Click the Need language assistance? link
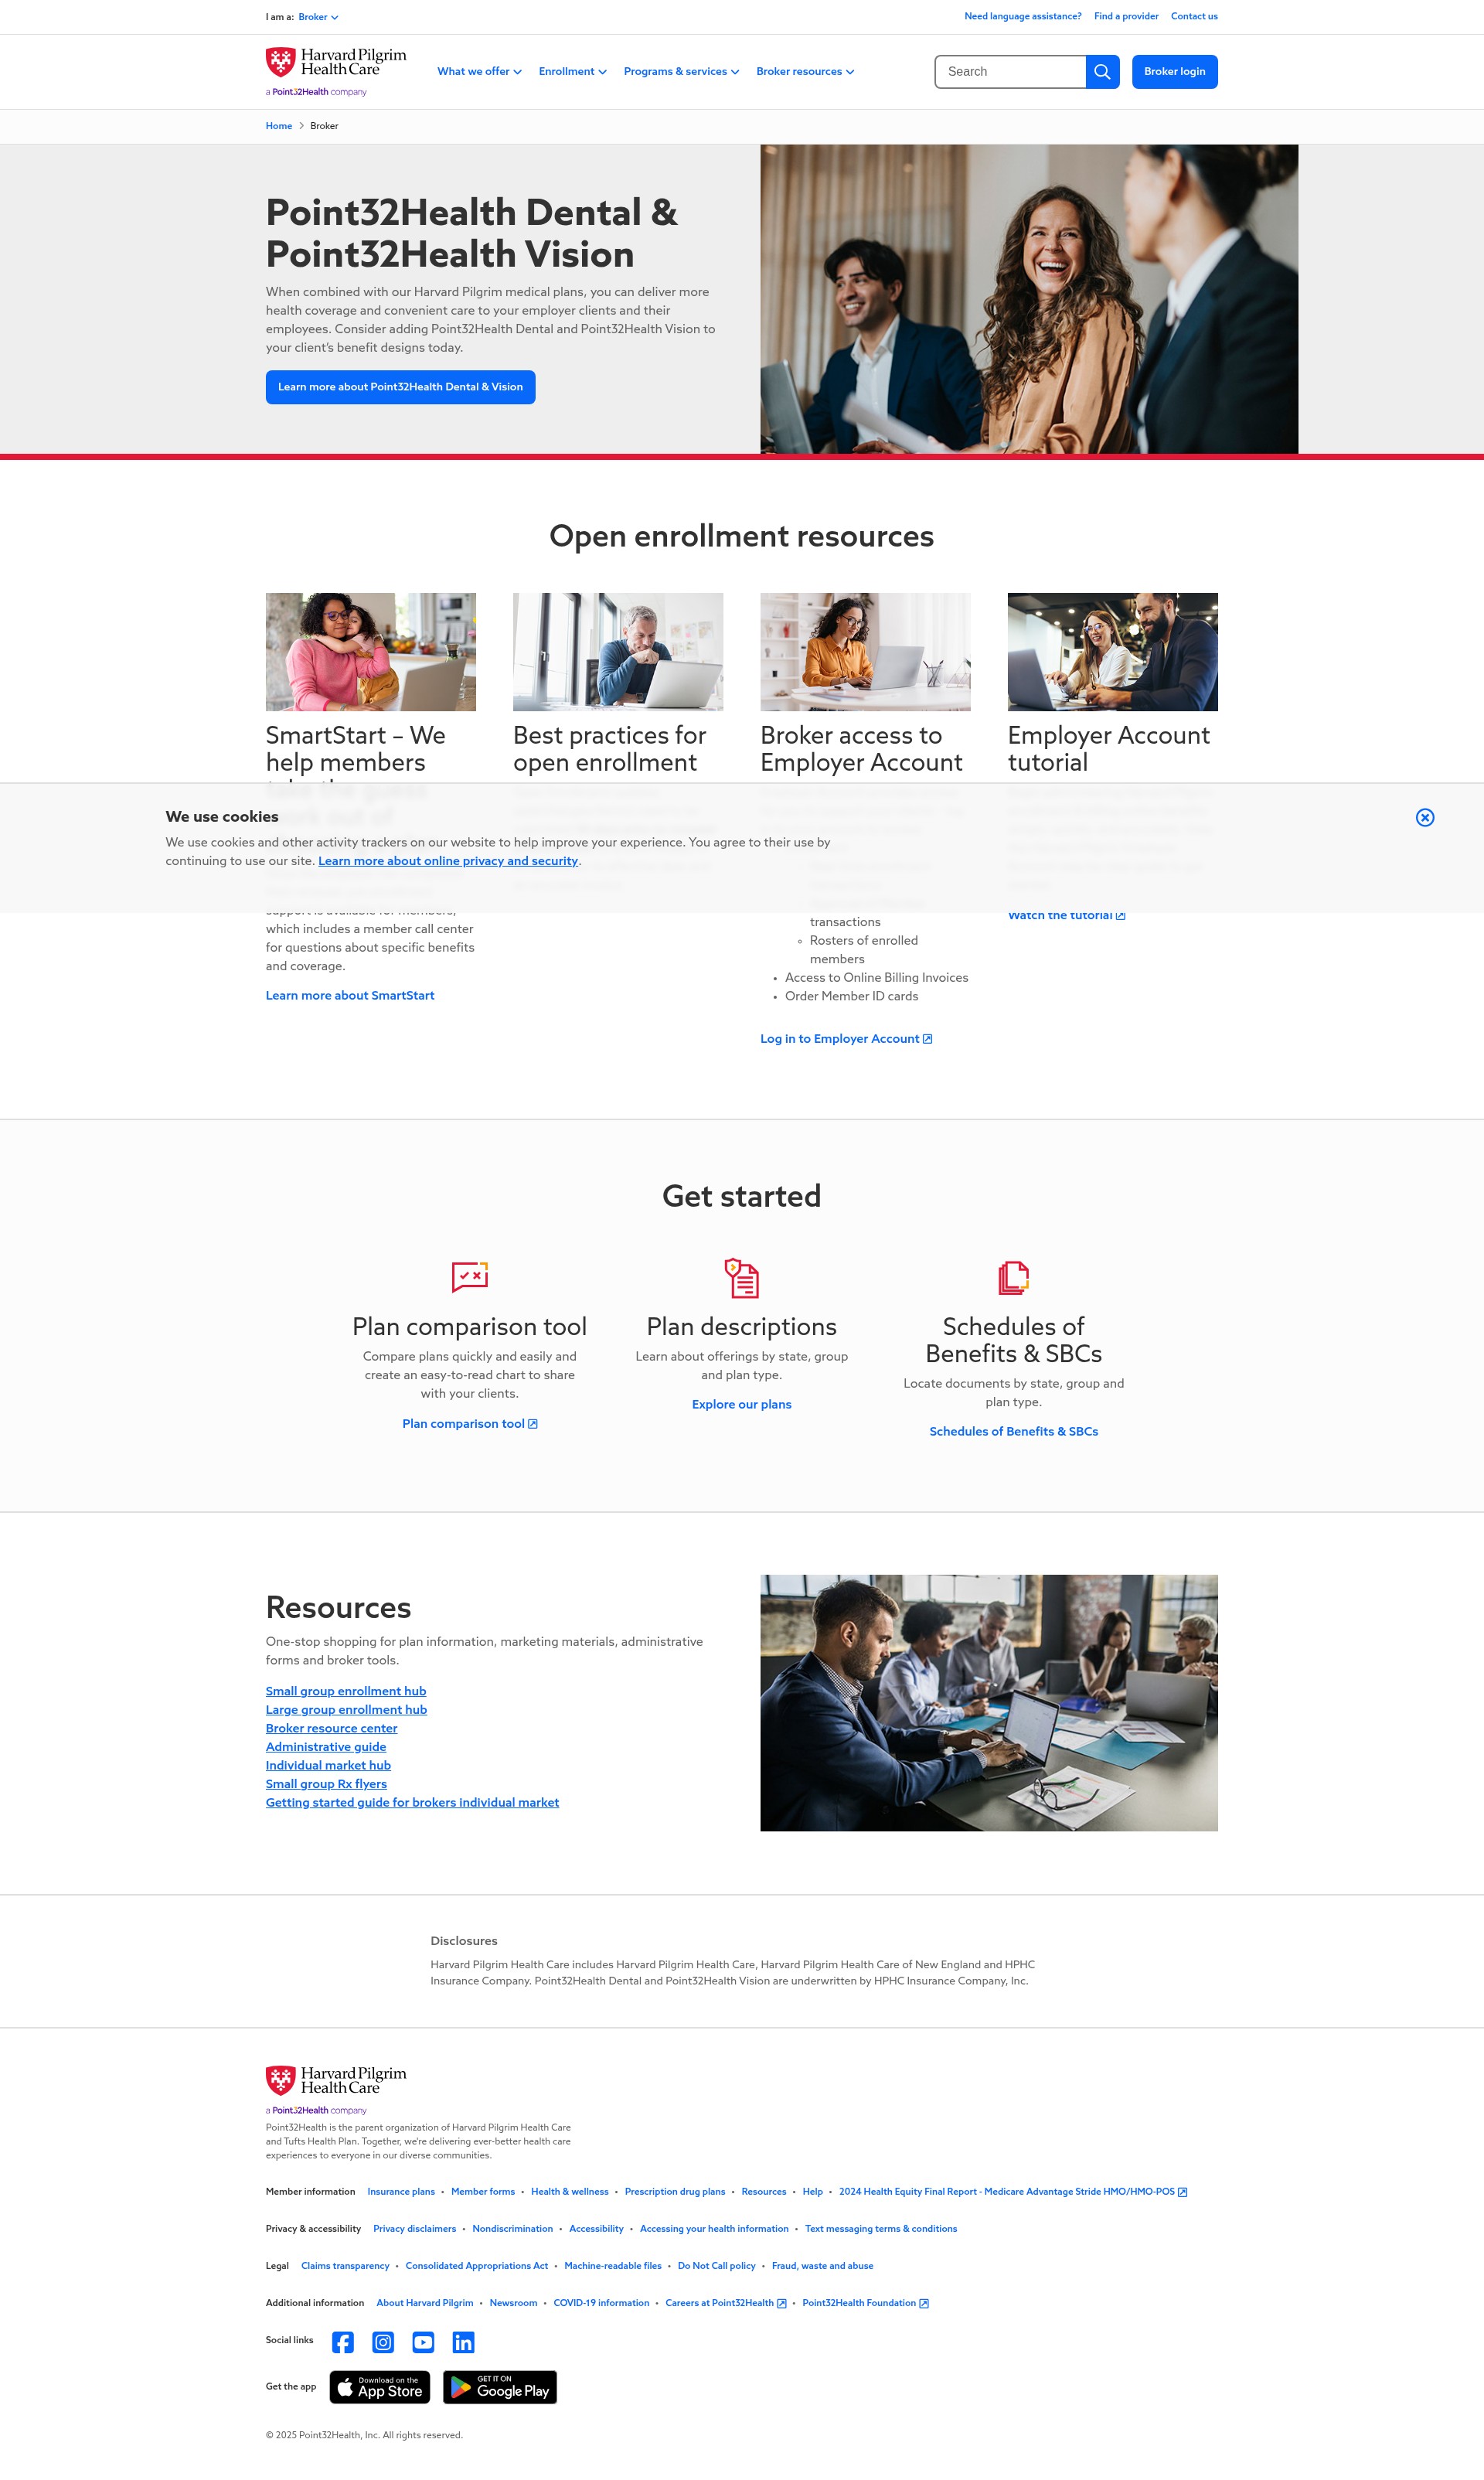The image size is (1484, 2480). coord(1022,17)
